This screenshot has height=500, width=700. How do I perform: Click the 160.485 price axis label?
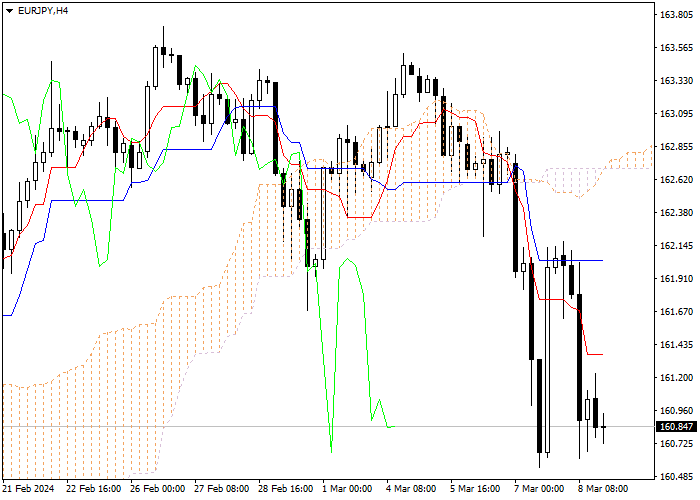(x=676, y=477)
